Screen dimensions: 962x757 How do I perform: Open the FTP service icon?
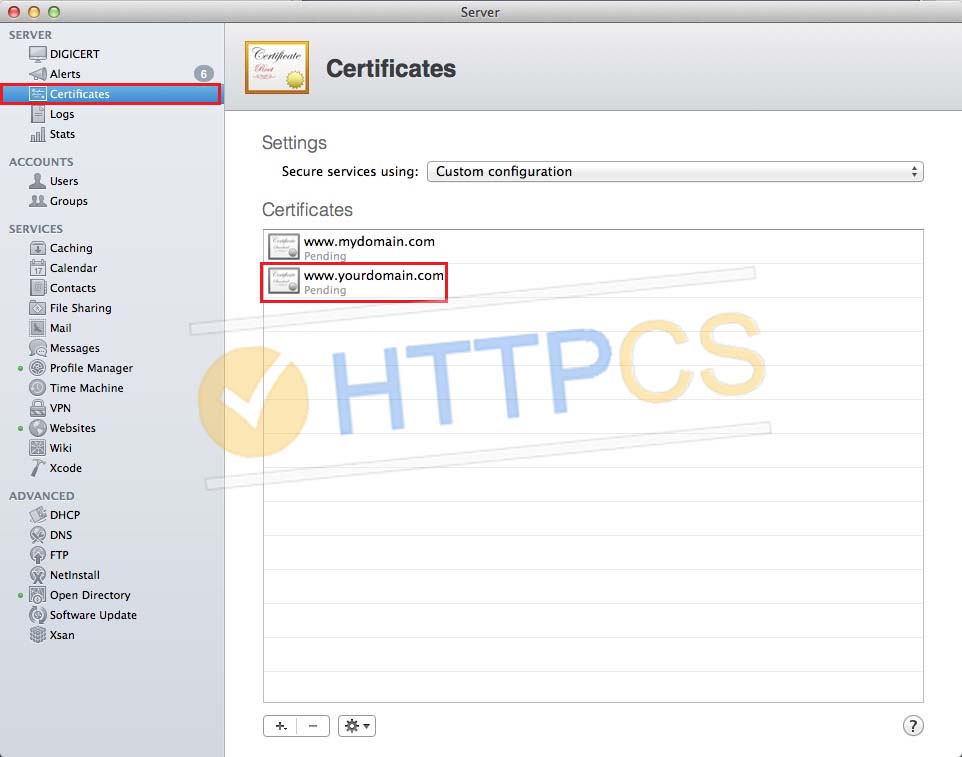pos(37,555)
